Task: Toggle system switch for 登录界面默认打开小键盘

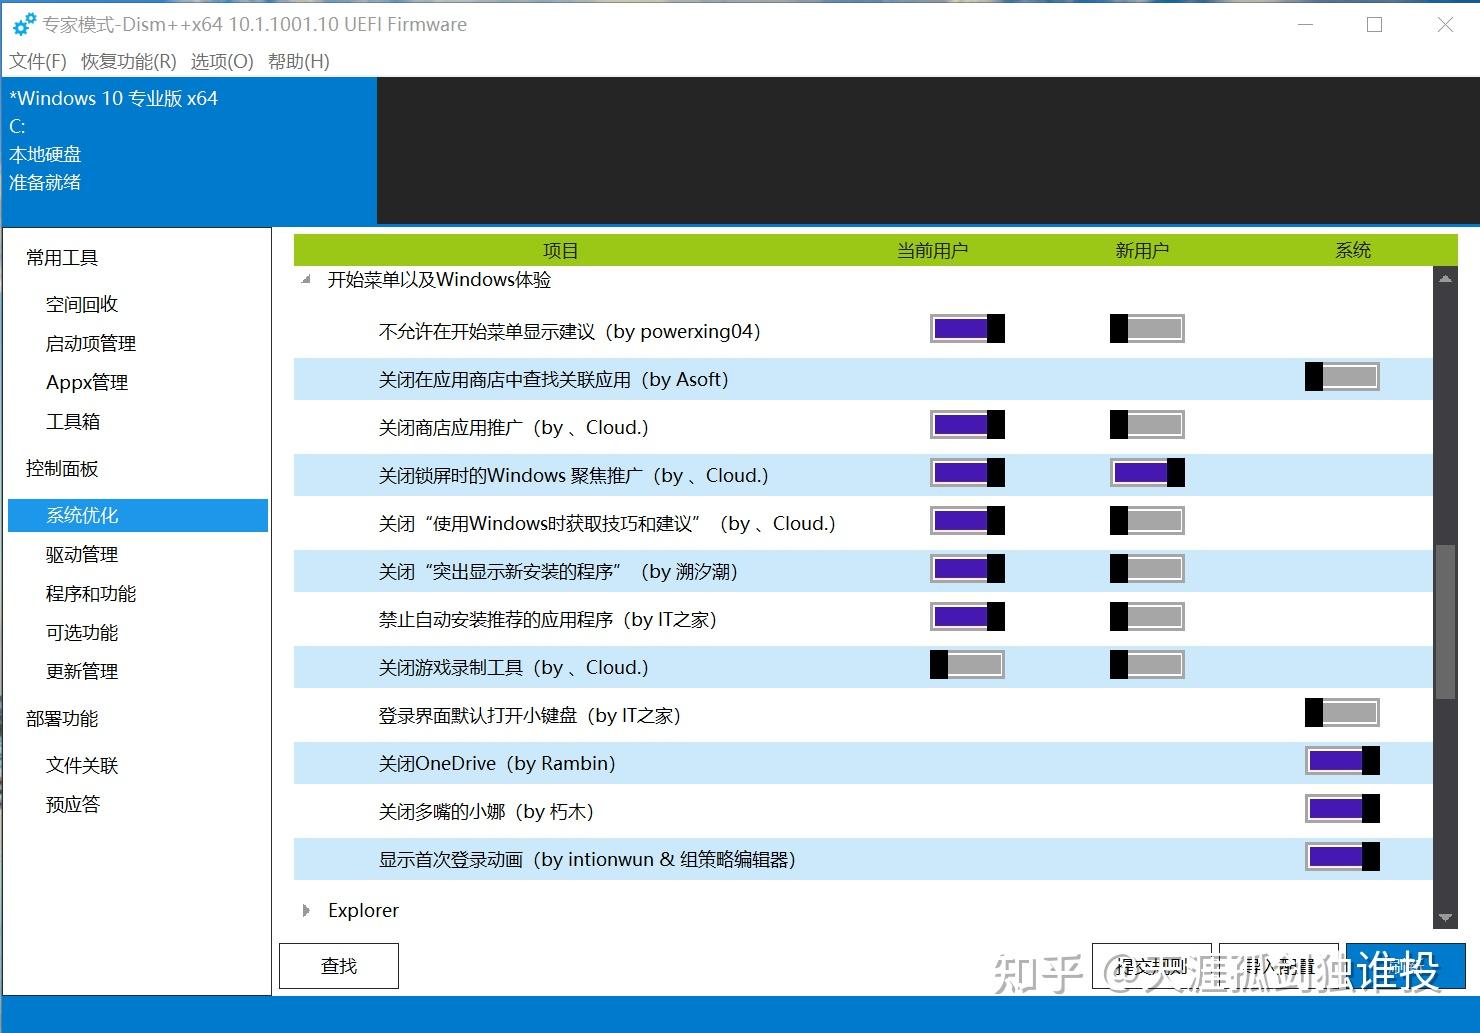Action: [x=1342, y=713]
